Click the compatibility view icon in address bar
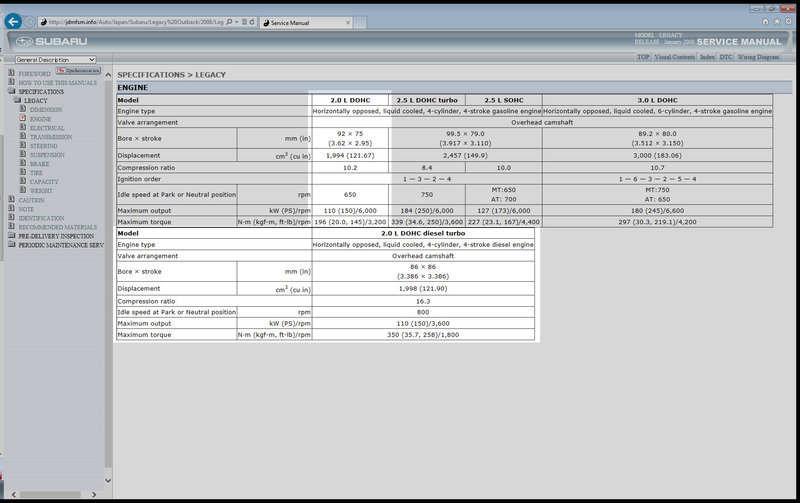Image resolution: width=800 pixels, height=503 pixels. coord(244,22)
